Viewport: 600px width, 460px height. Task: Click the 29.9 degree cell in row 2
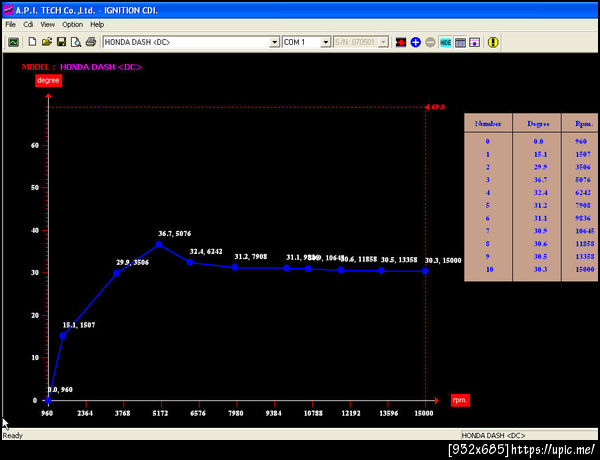pos(540,167)
